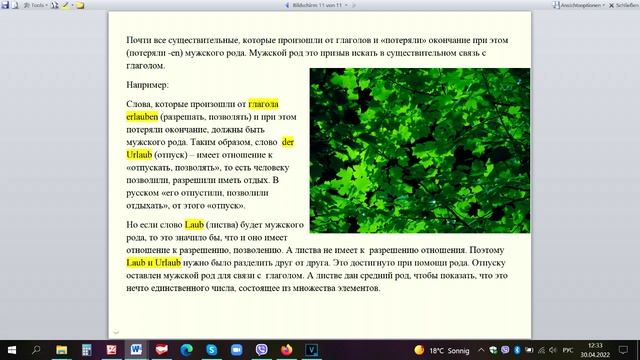Click the Save icon in Word toolbar
Image resolution: width=640 pixels, height=360 pixels.
(5, 5)
